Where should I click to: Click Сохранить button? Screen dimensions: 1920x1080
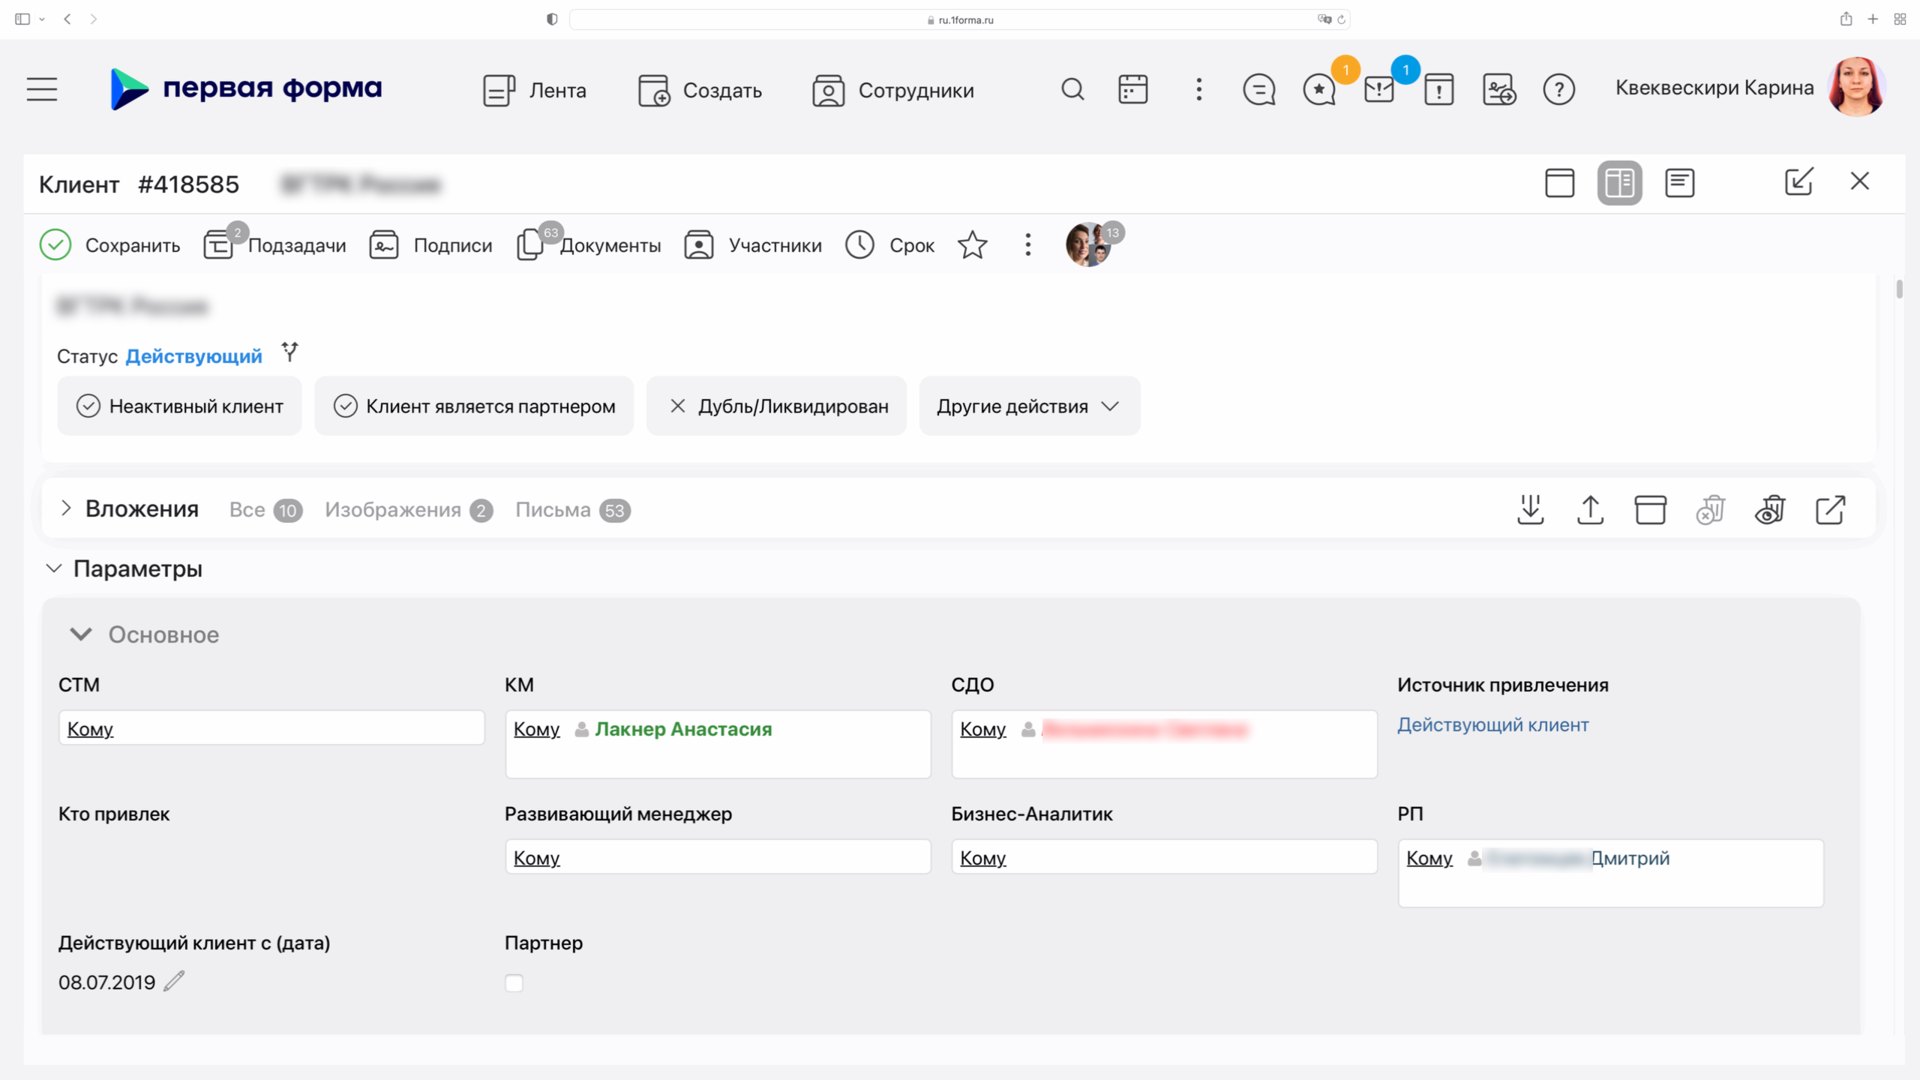pyautogui.click(x=110, y=245)
